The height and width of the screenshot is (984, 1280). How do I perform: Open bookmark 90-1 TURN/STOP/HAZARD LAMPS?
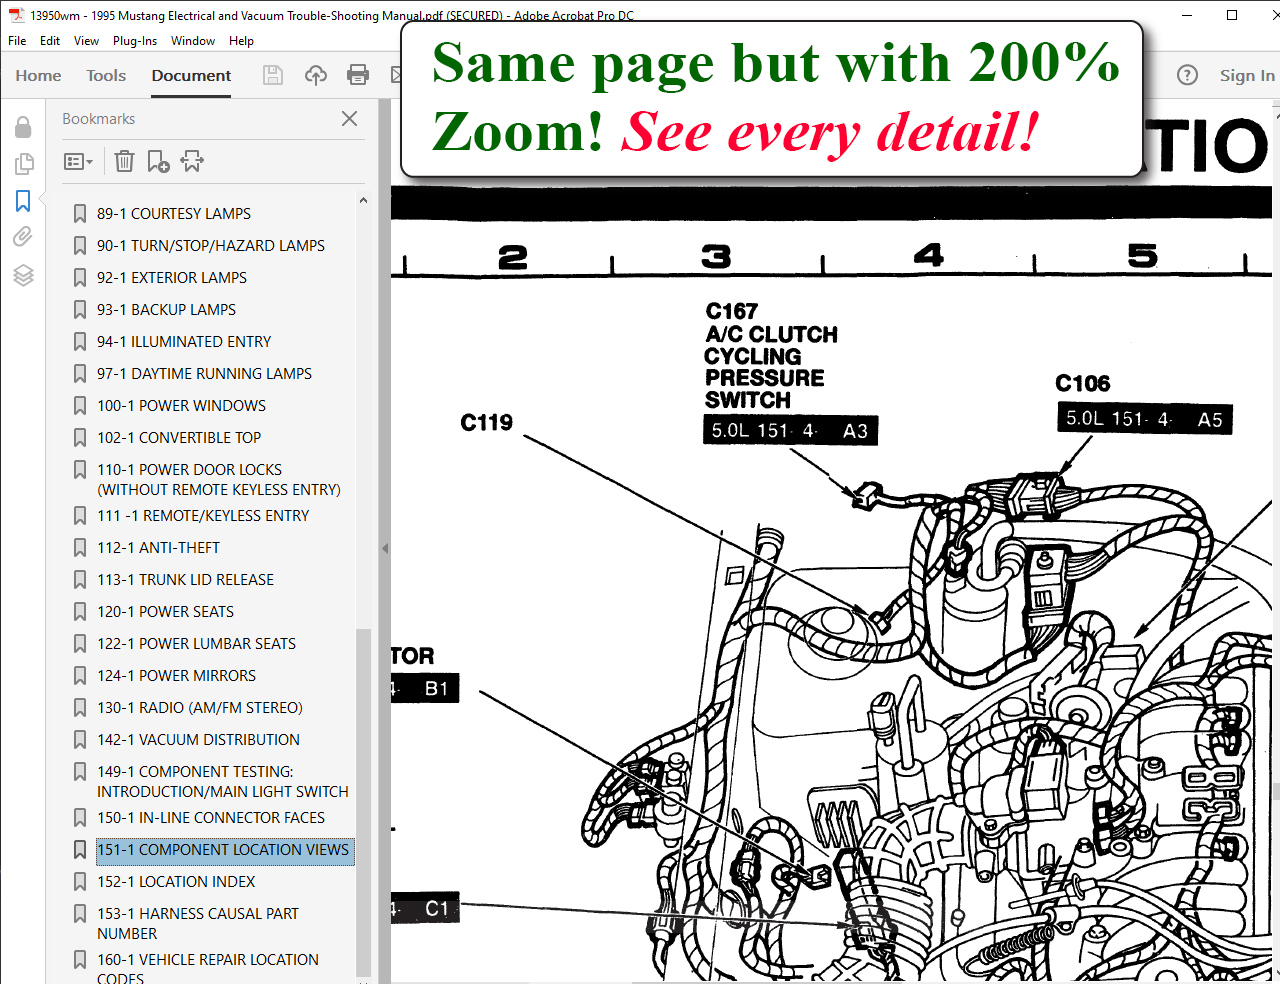click(x=211, y=246)
